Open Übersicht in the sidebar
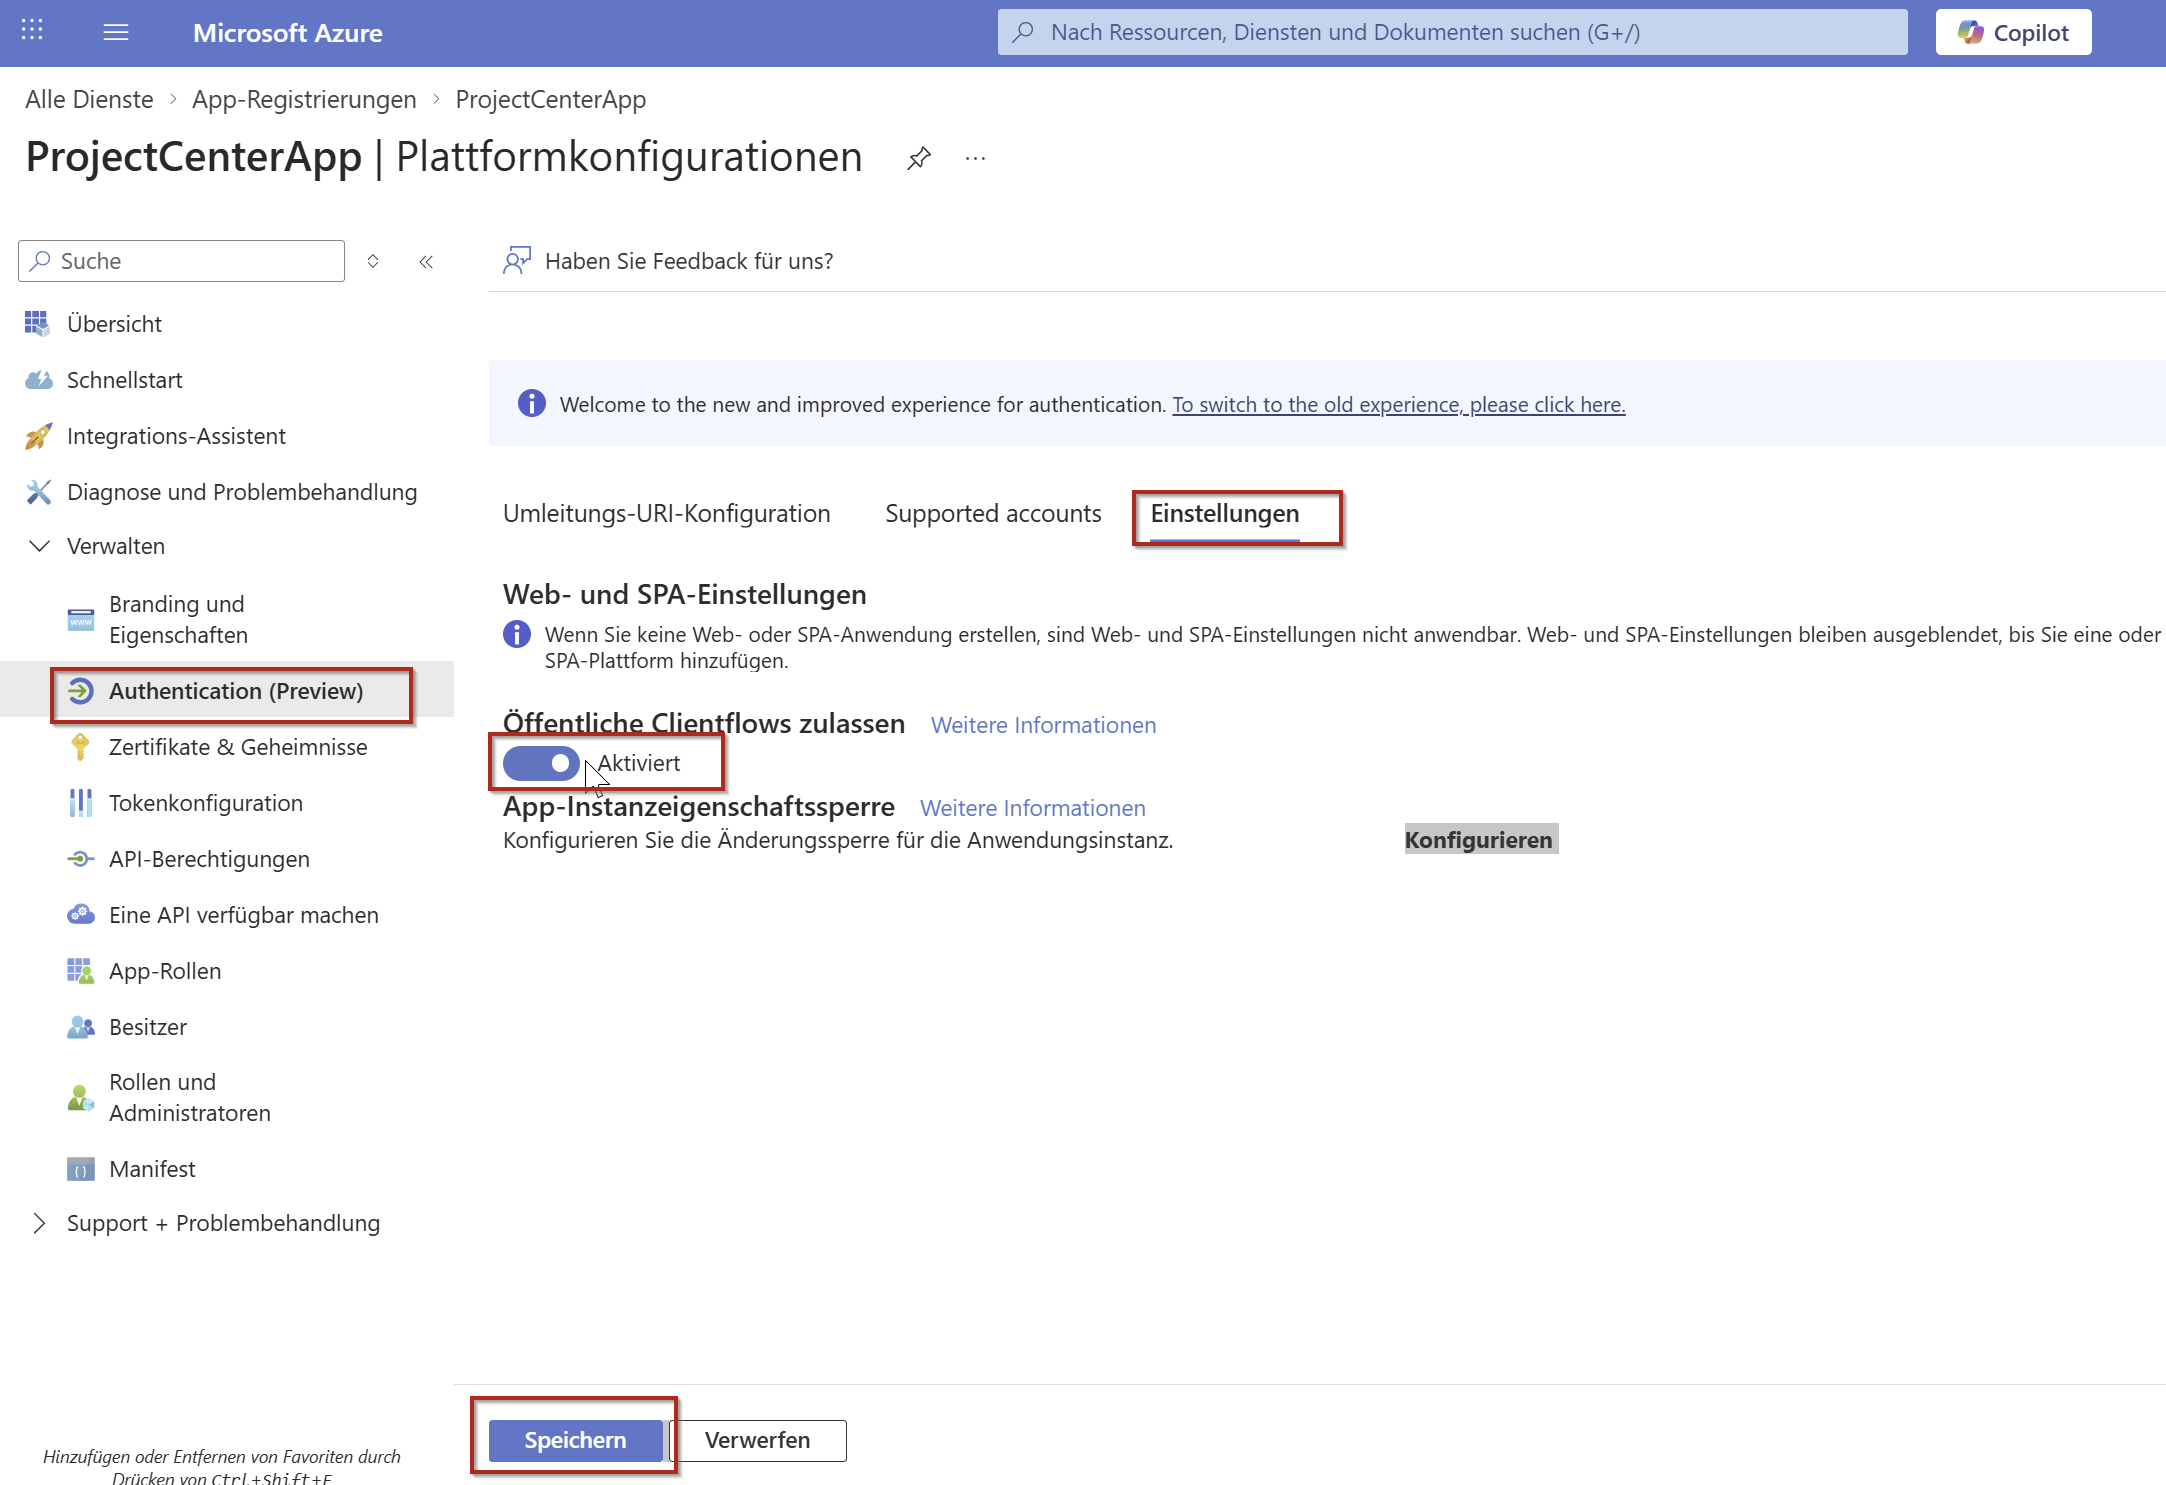2166x1485 pixels. (114, 324)
